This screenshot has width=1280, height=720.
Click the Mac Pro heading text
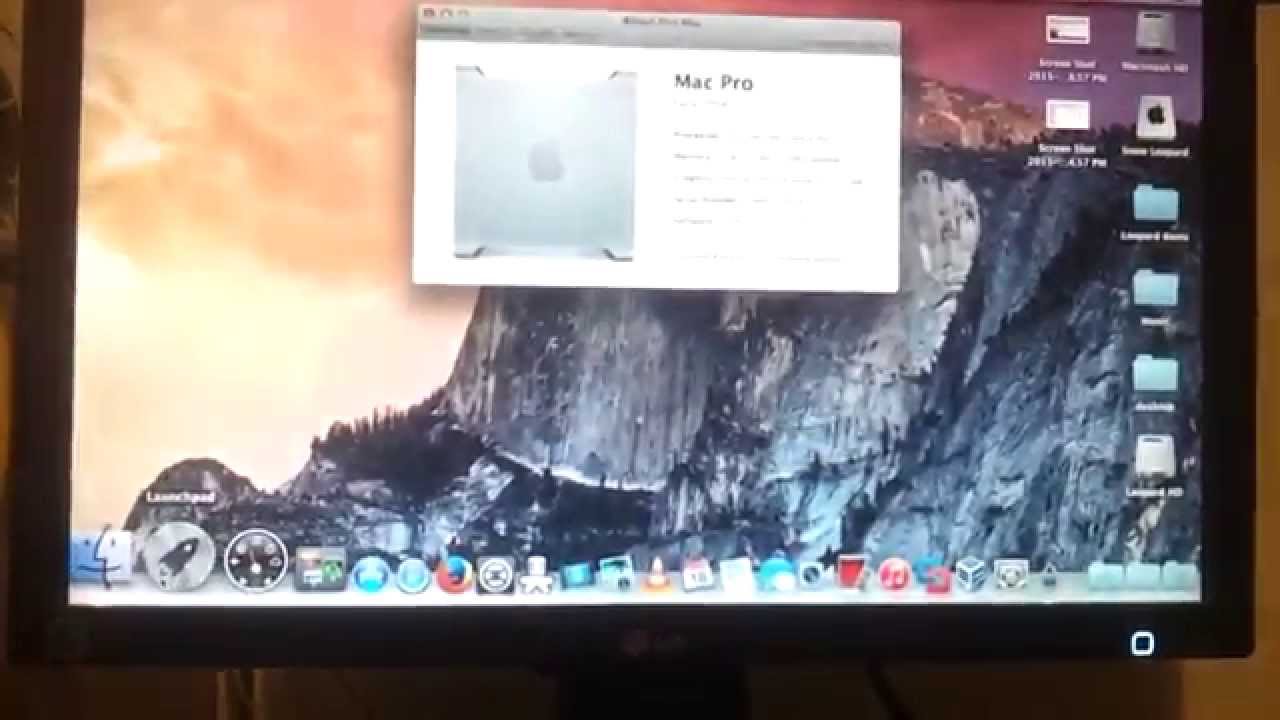(x=714, y=83)
